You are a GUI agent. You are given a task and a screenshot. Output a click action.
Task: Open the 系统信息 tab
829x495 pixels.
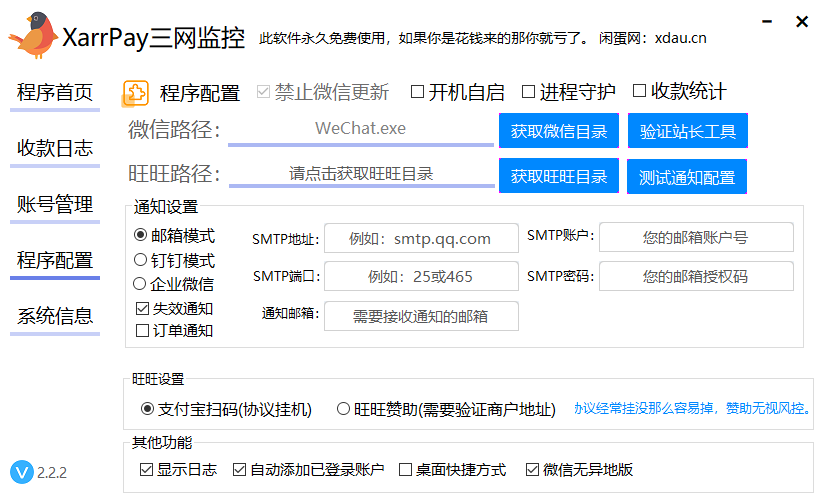(55, 316)
